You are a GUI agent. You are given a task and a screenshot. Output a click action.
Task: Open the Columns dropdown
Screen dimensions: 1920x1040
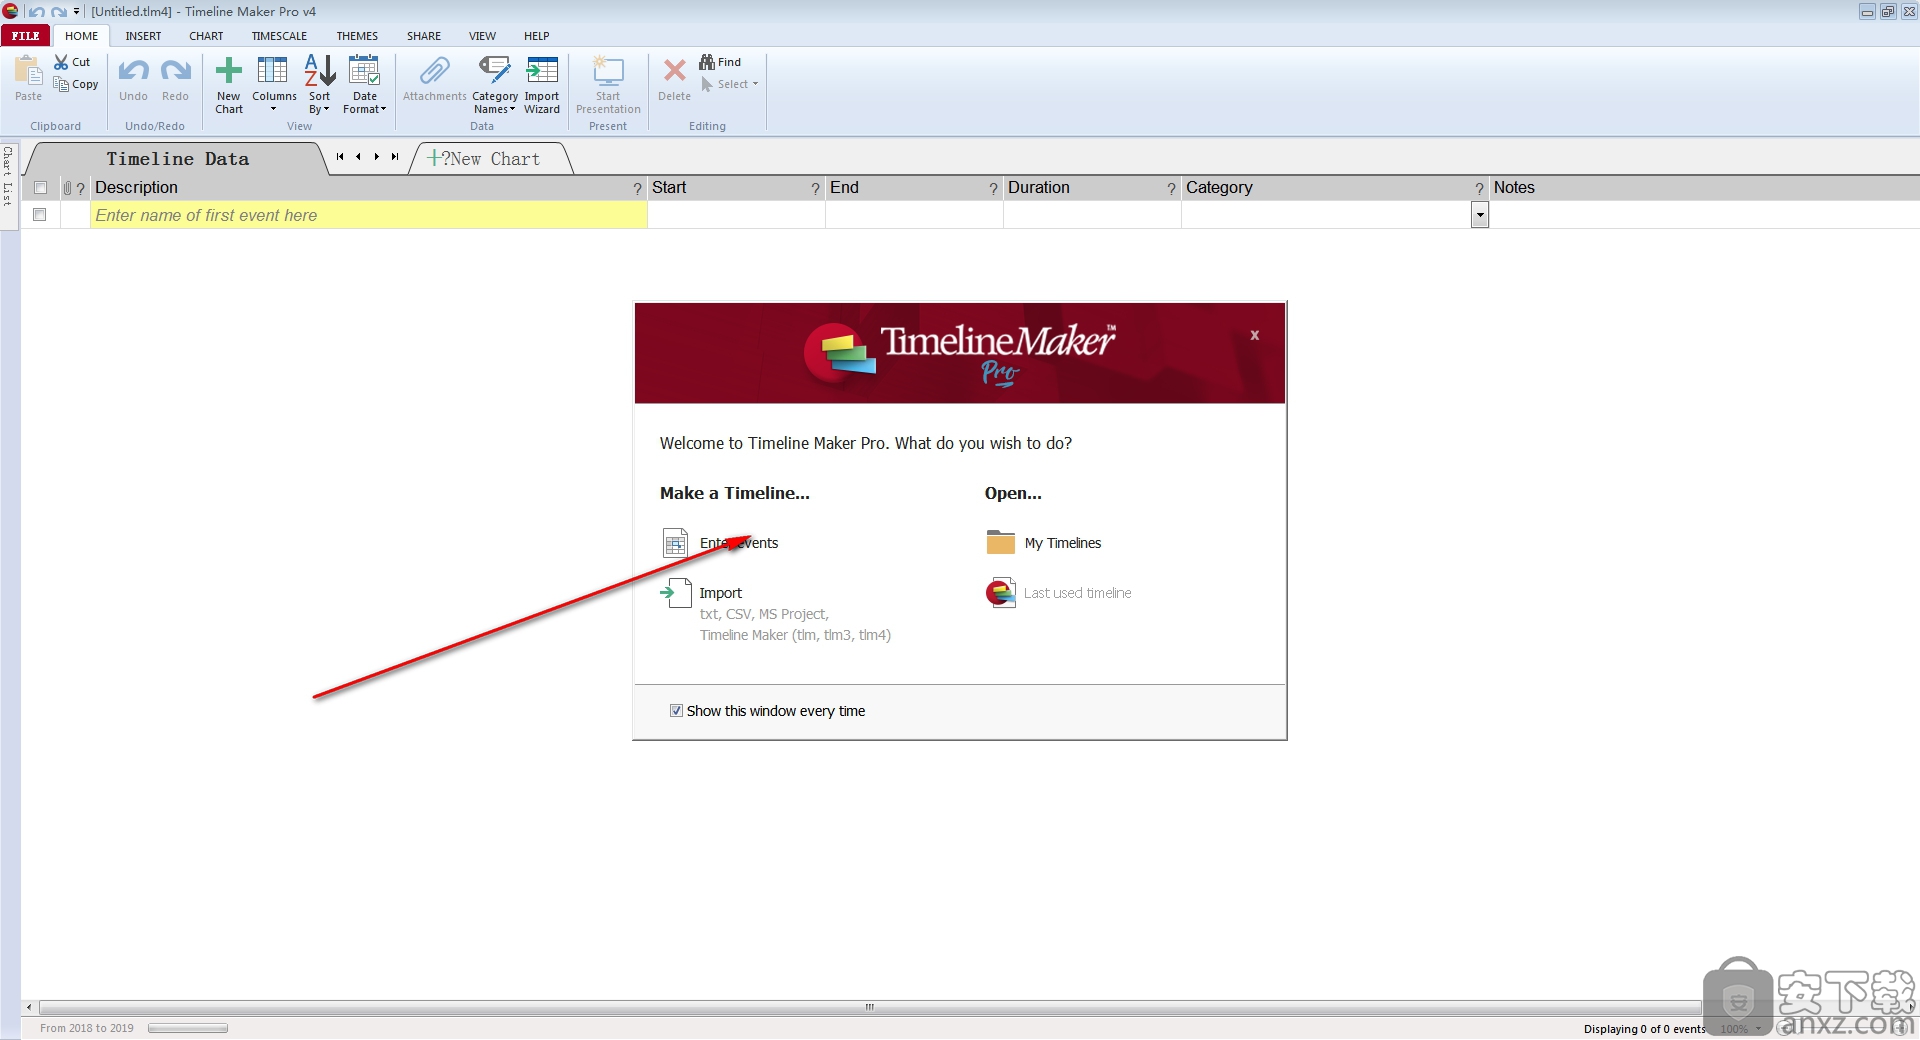273,85
